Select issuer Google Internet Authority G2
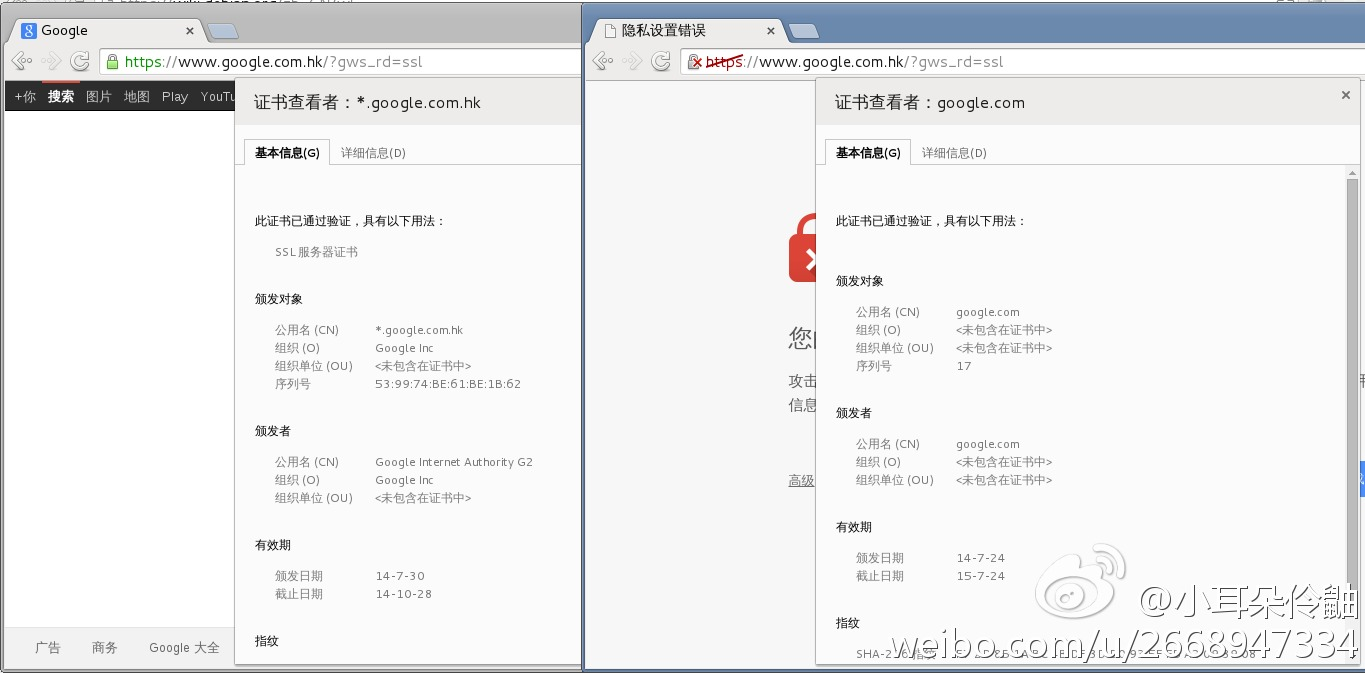1365x673 pixels. coord(454,462)
